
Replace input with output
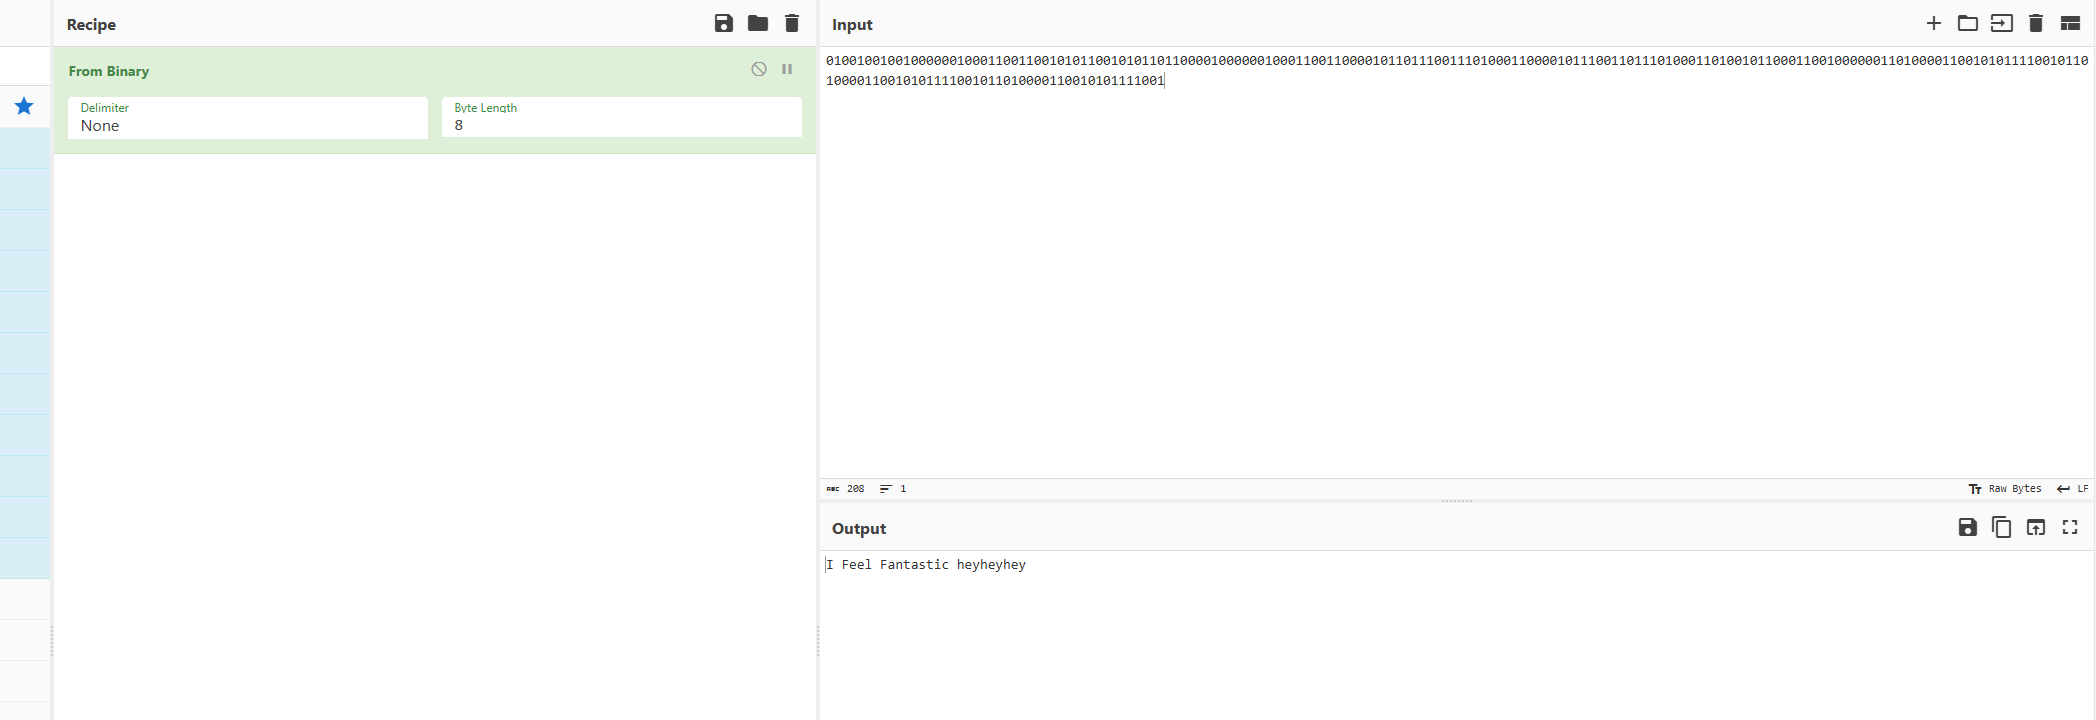tap(2036, 527)
